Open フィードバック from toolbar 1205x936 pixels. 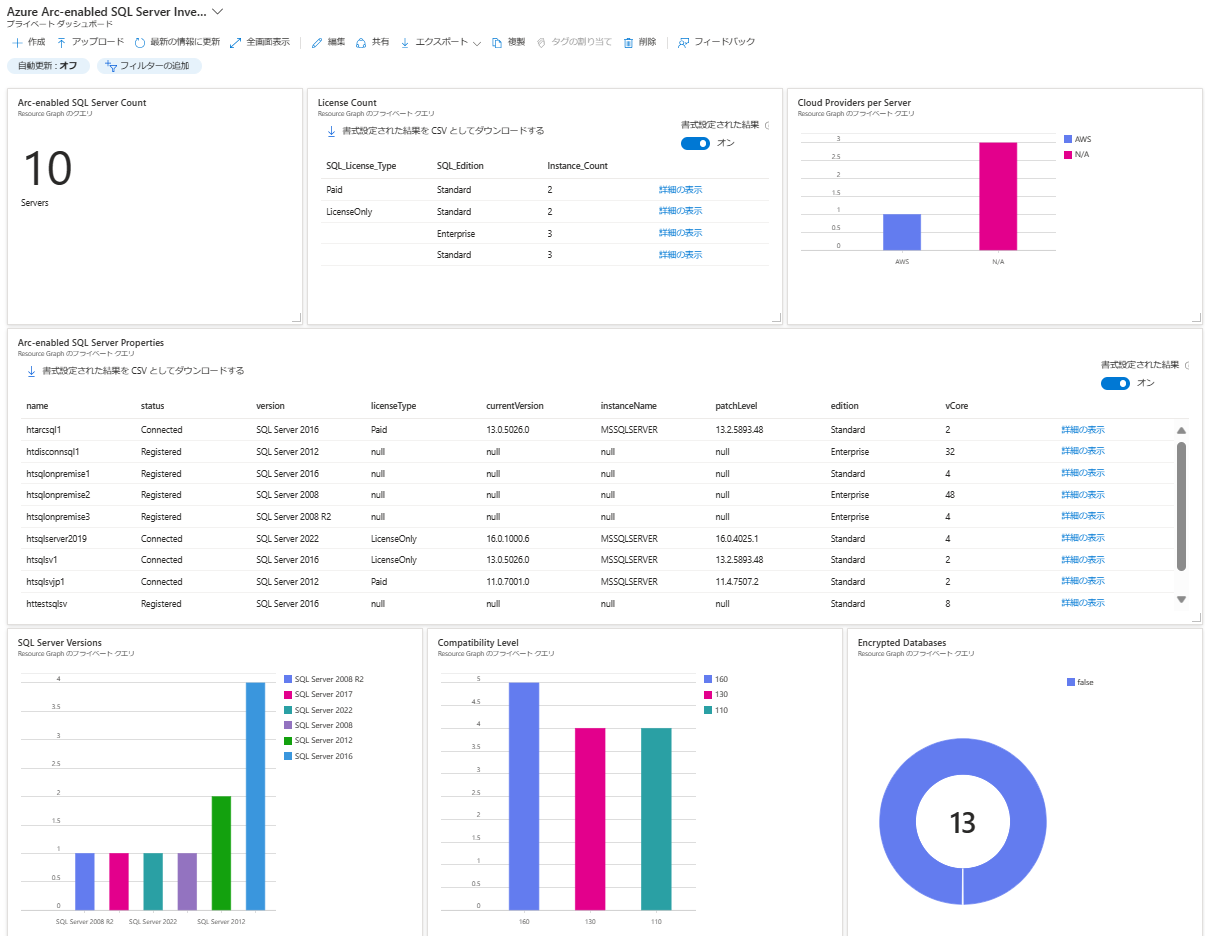716,43
